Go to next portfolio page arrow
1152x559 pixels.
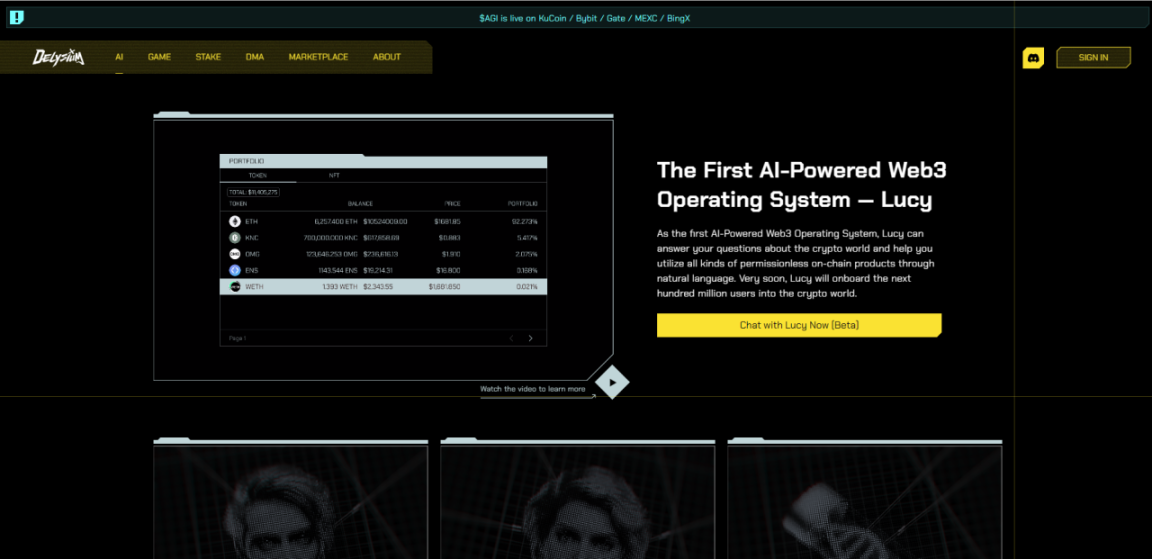coord(530,339)
